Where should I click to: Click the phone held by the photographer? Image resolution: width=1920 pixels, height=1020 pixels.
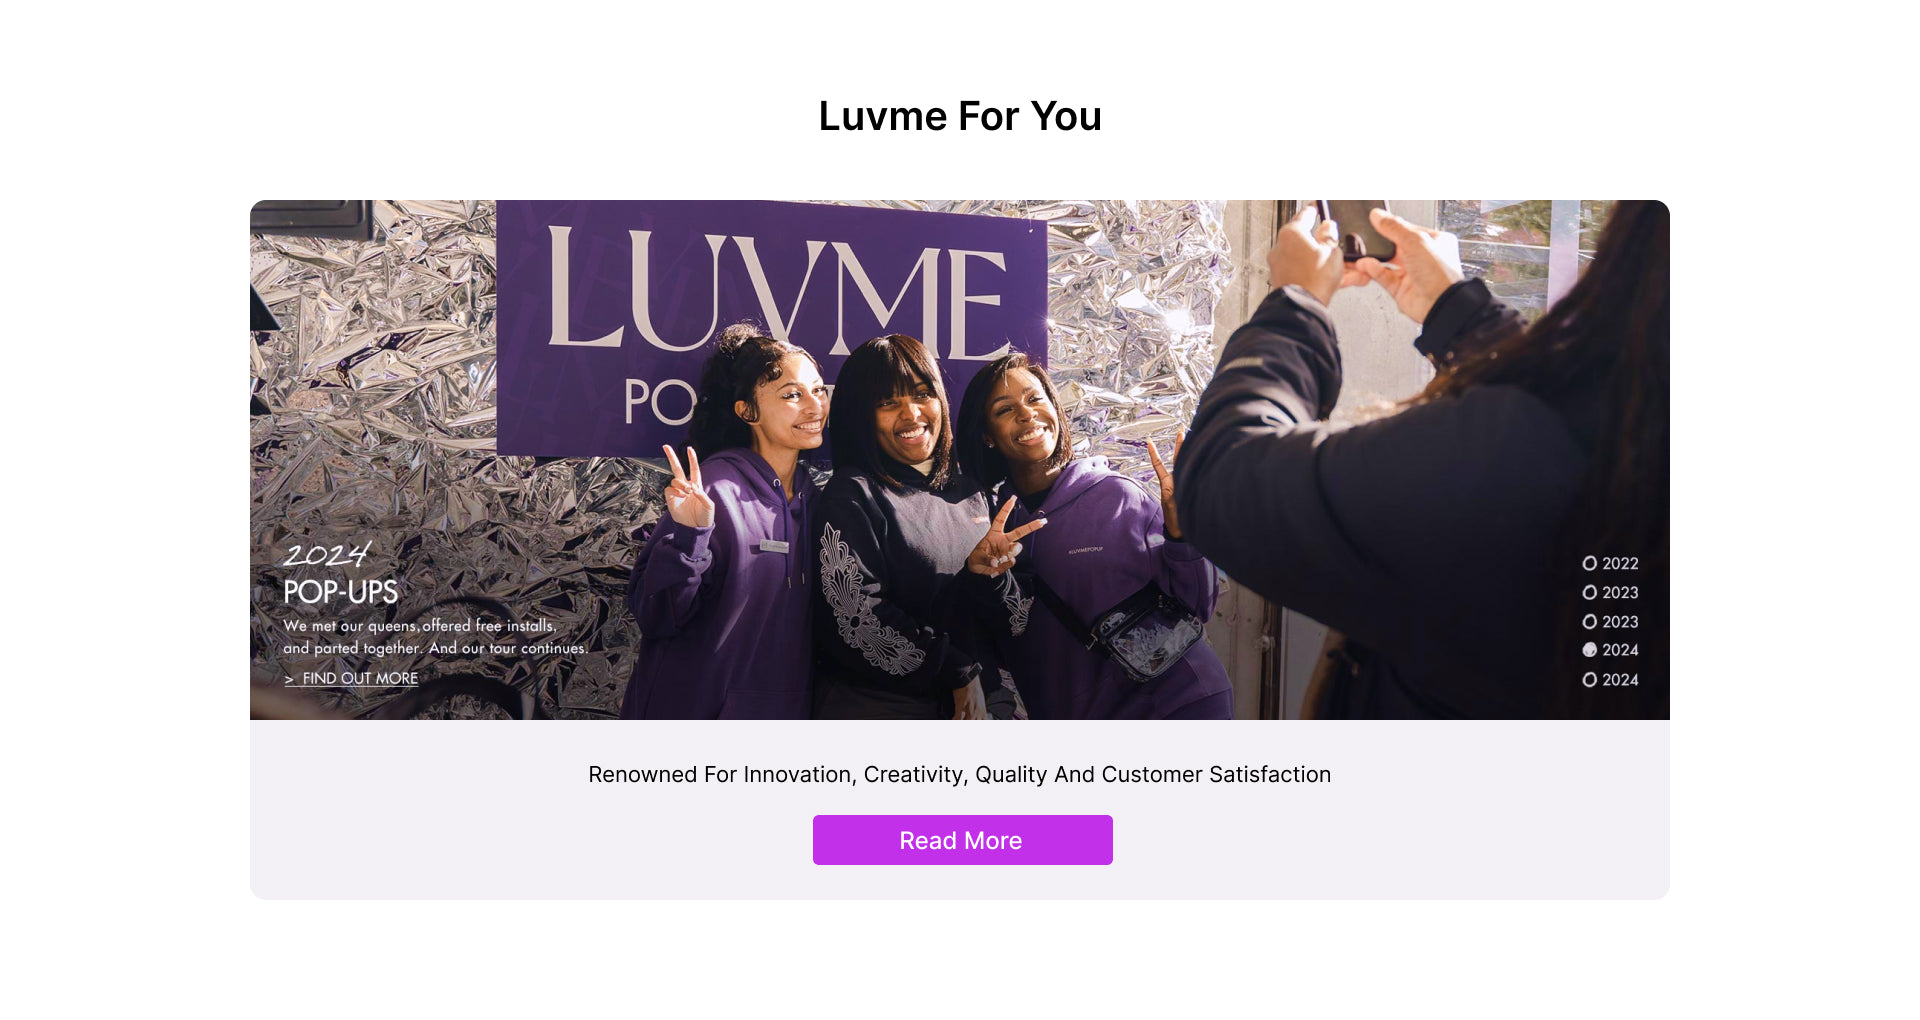click(x=1355, y=228)
